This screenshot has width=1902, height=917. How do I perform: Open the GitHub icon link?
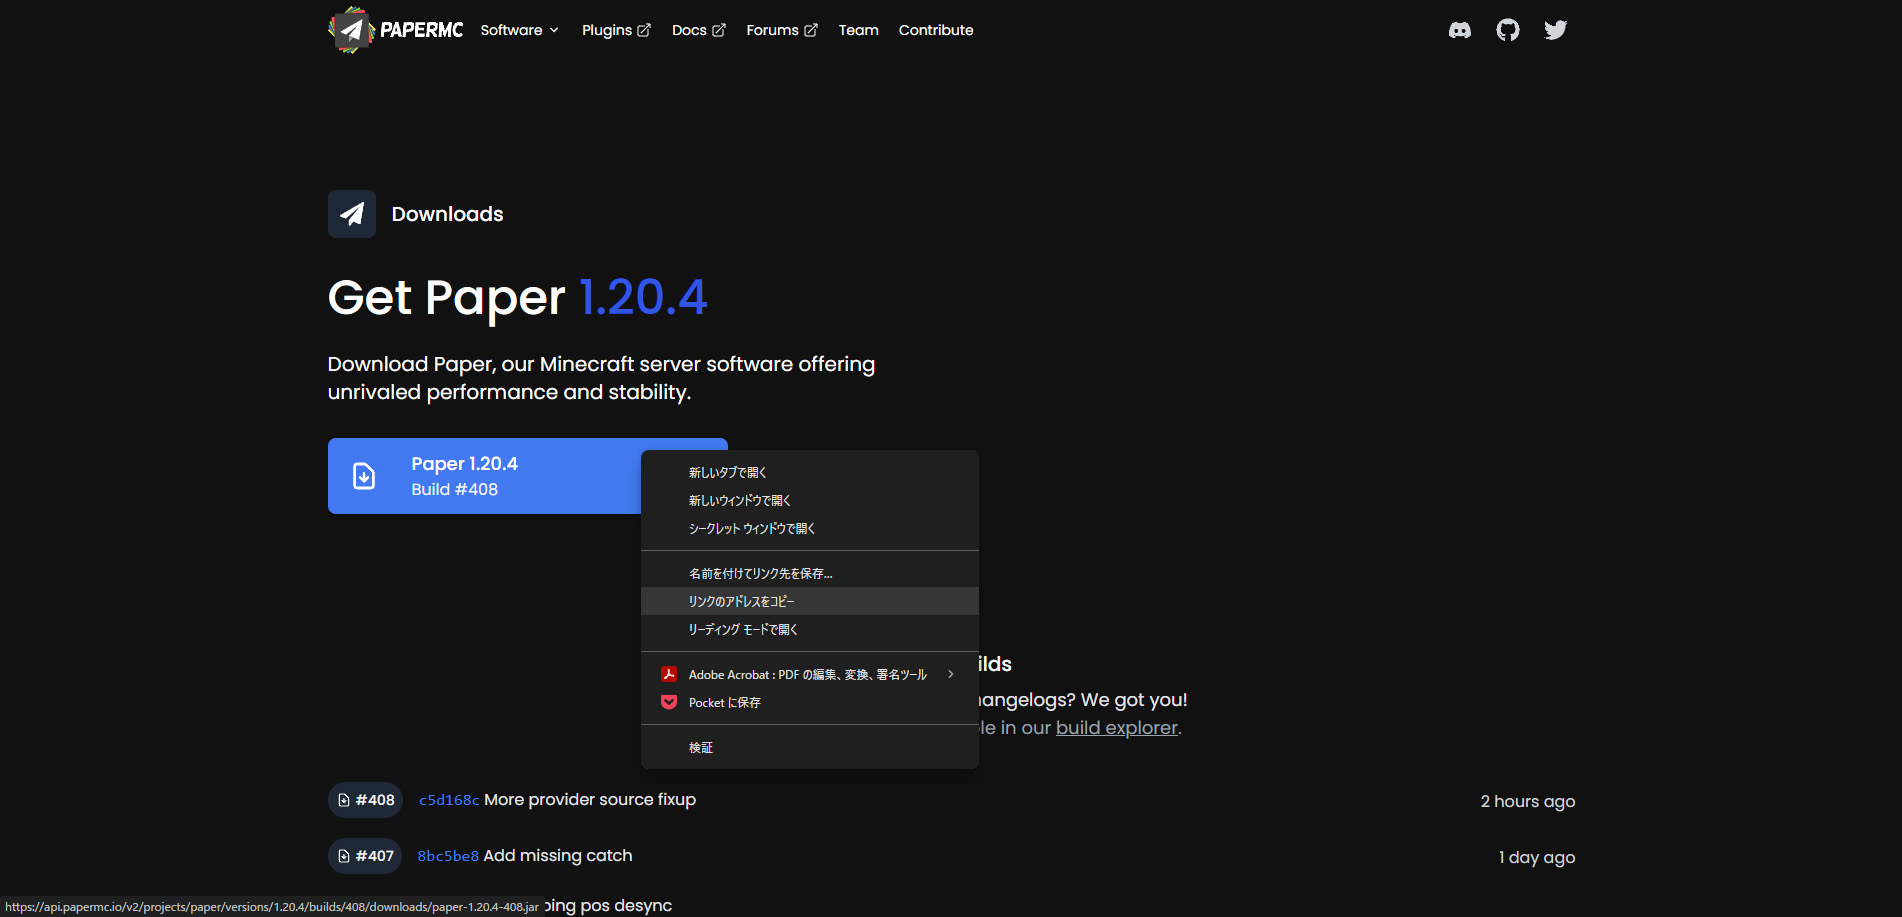(1508, 30)
